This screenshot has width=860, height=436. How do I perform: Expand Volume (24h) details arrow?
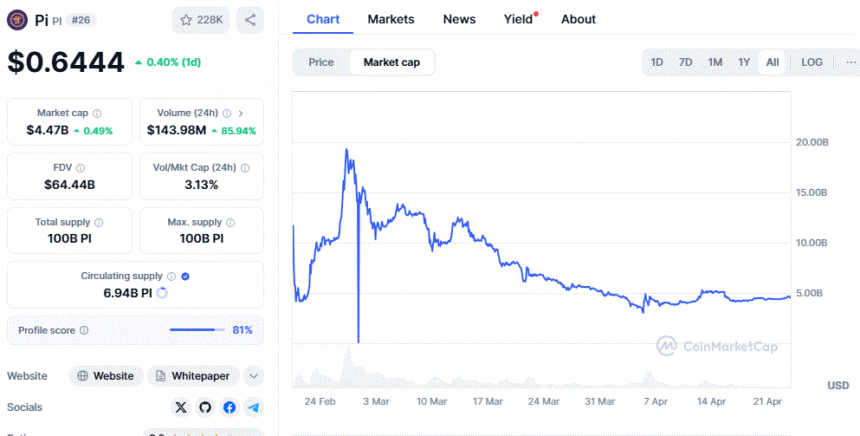[x=240, y=114]
